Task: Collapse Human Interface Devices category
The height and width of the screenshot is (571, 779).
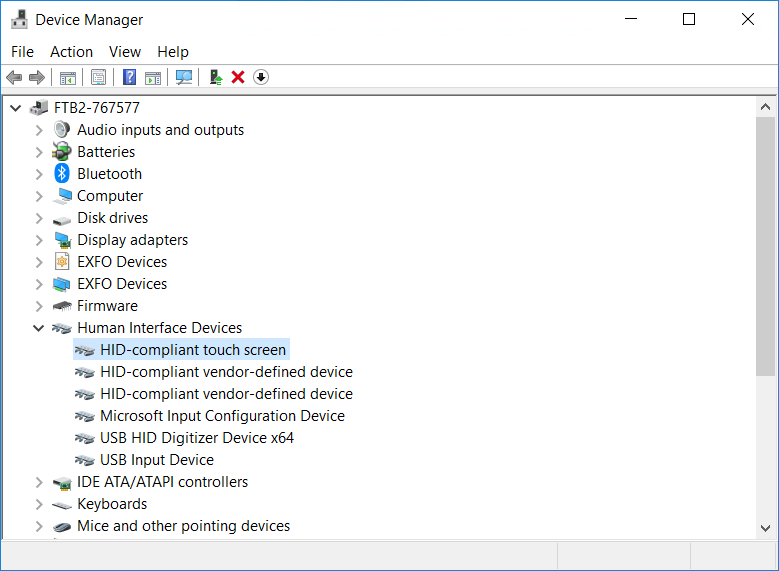Action: click(x=39, y=328)
